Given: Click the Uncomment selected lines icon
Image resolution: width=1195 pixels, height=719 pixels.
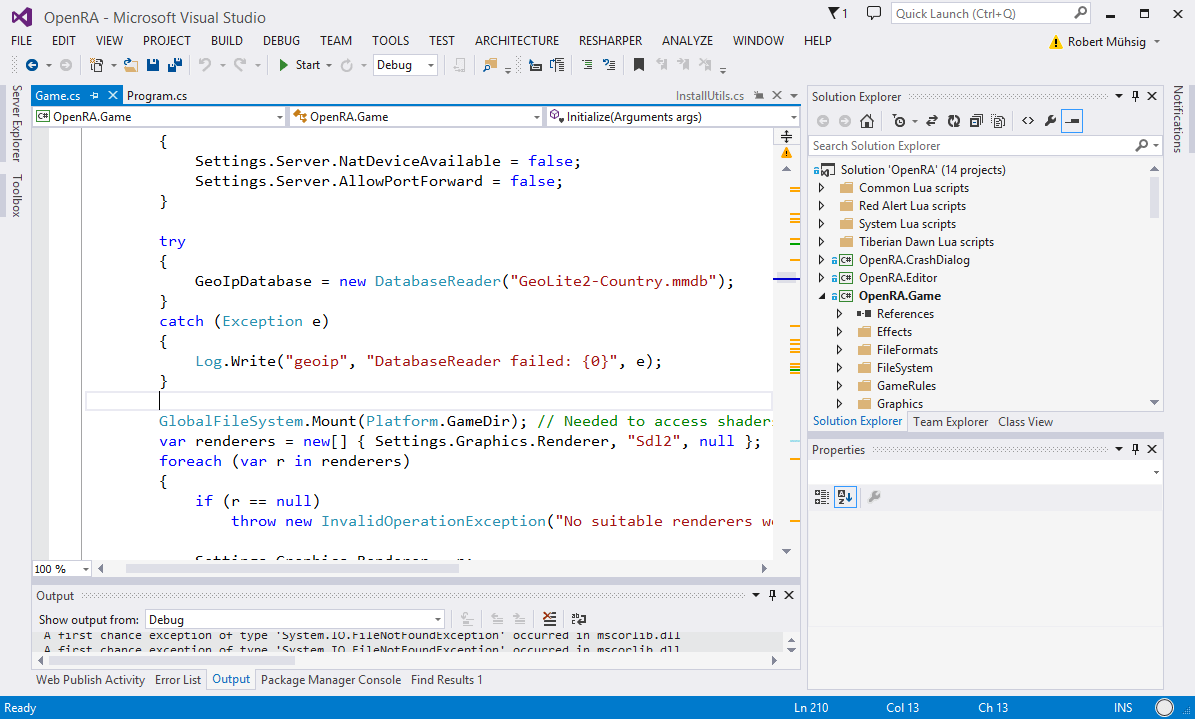Looking at the screenshot, I should (x=609, y=66).
